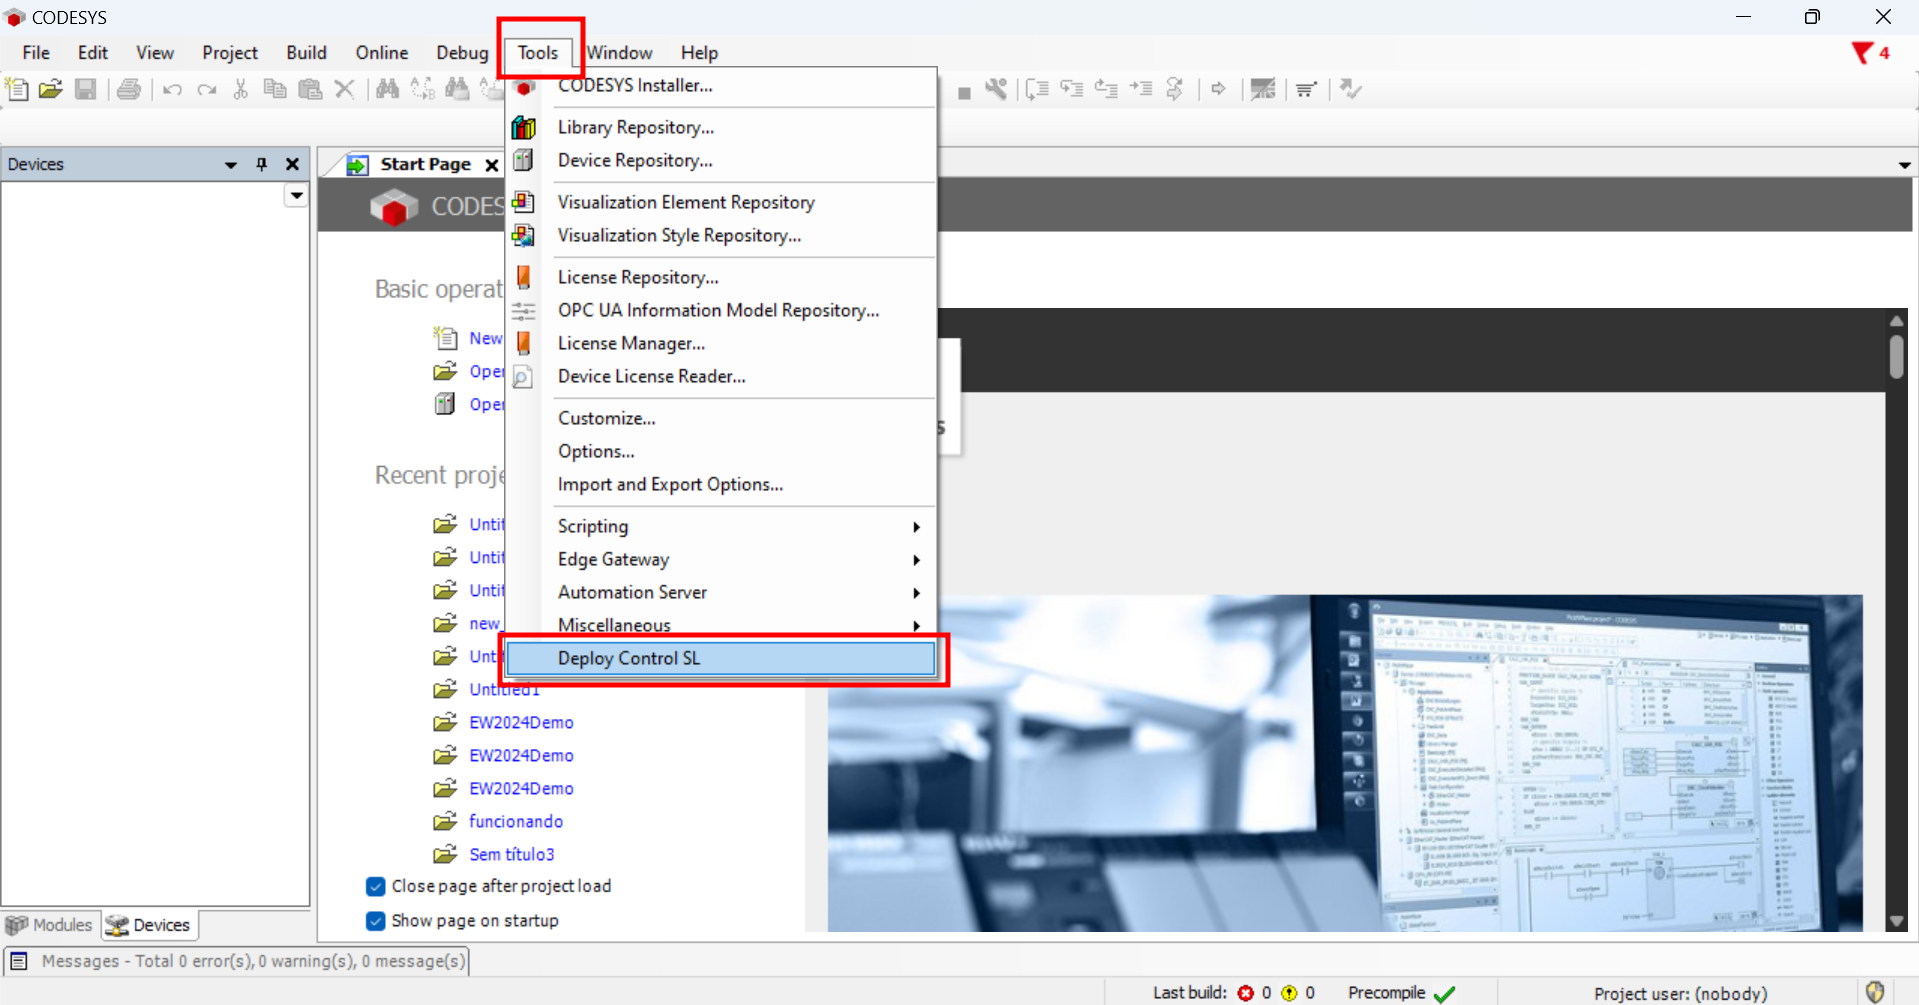
Task: Open the File menu
Action: [x=36, y=53]
